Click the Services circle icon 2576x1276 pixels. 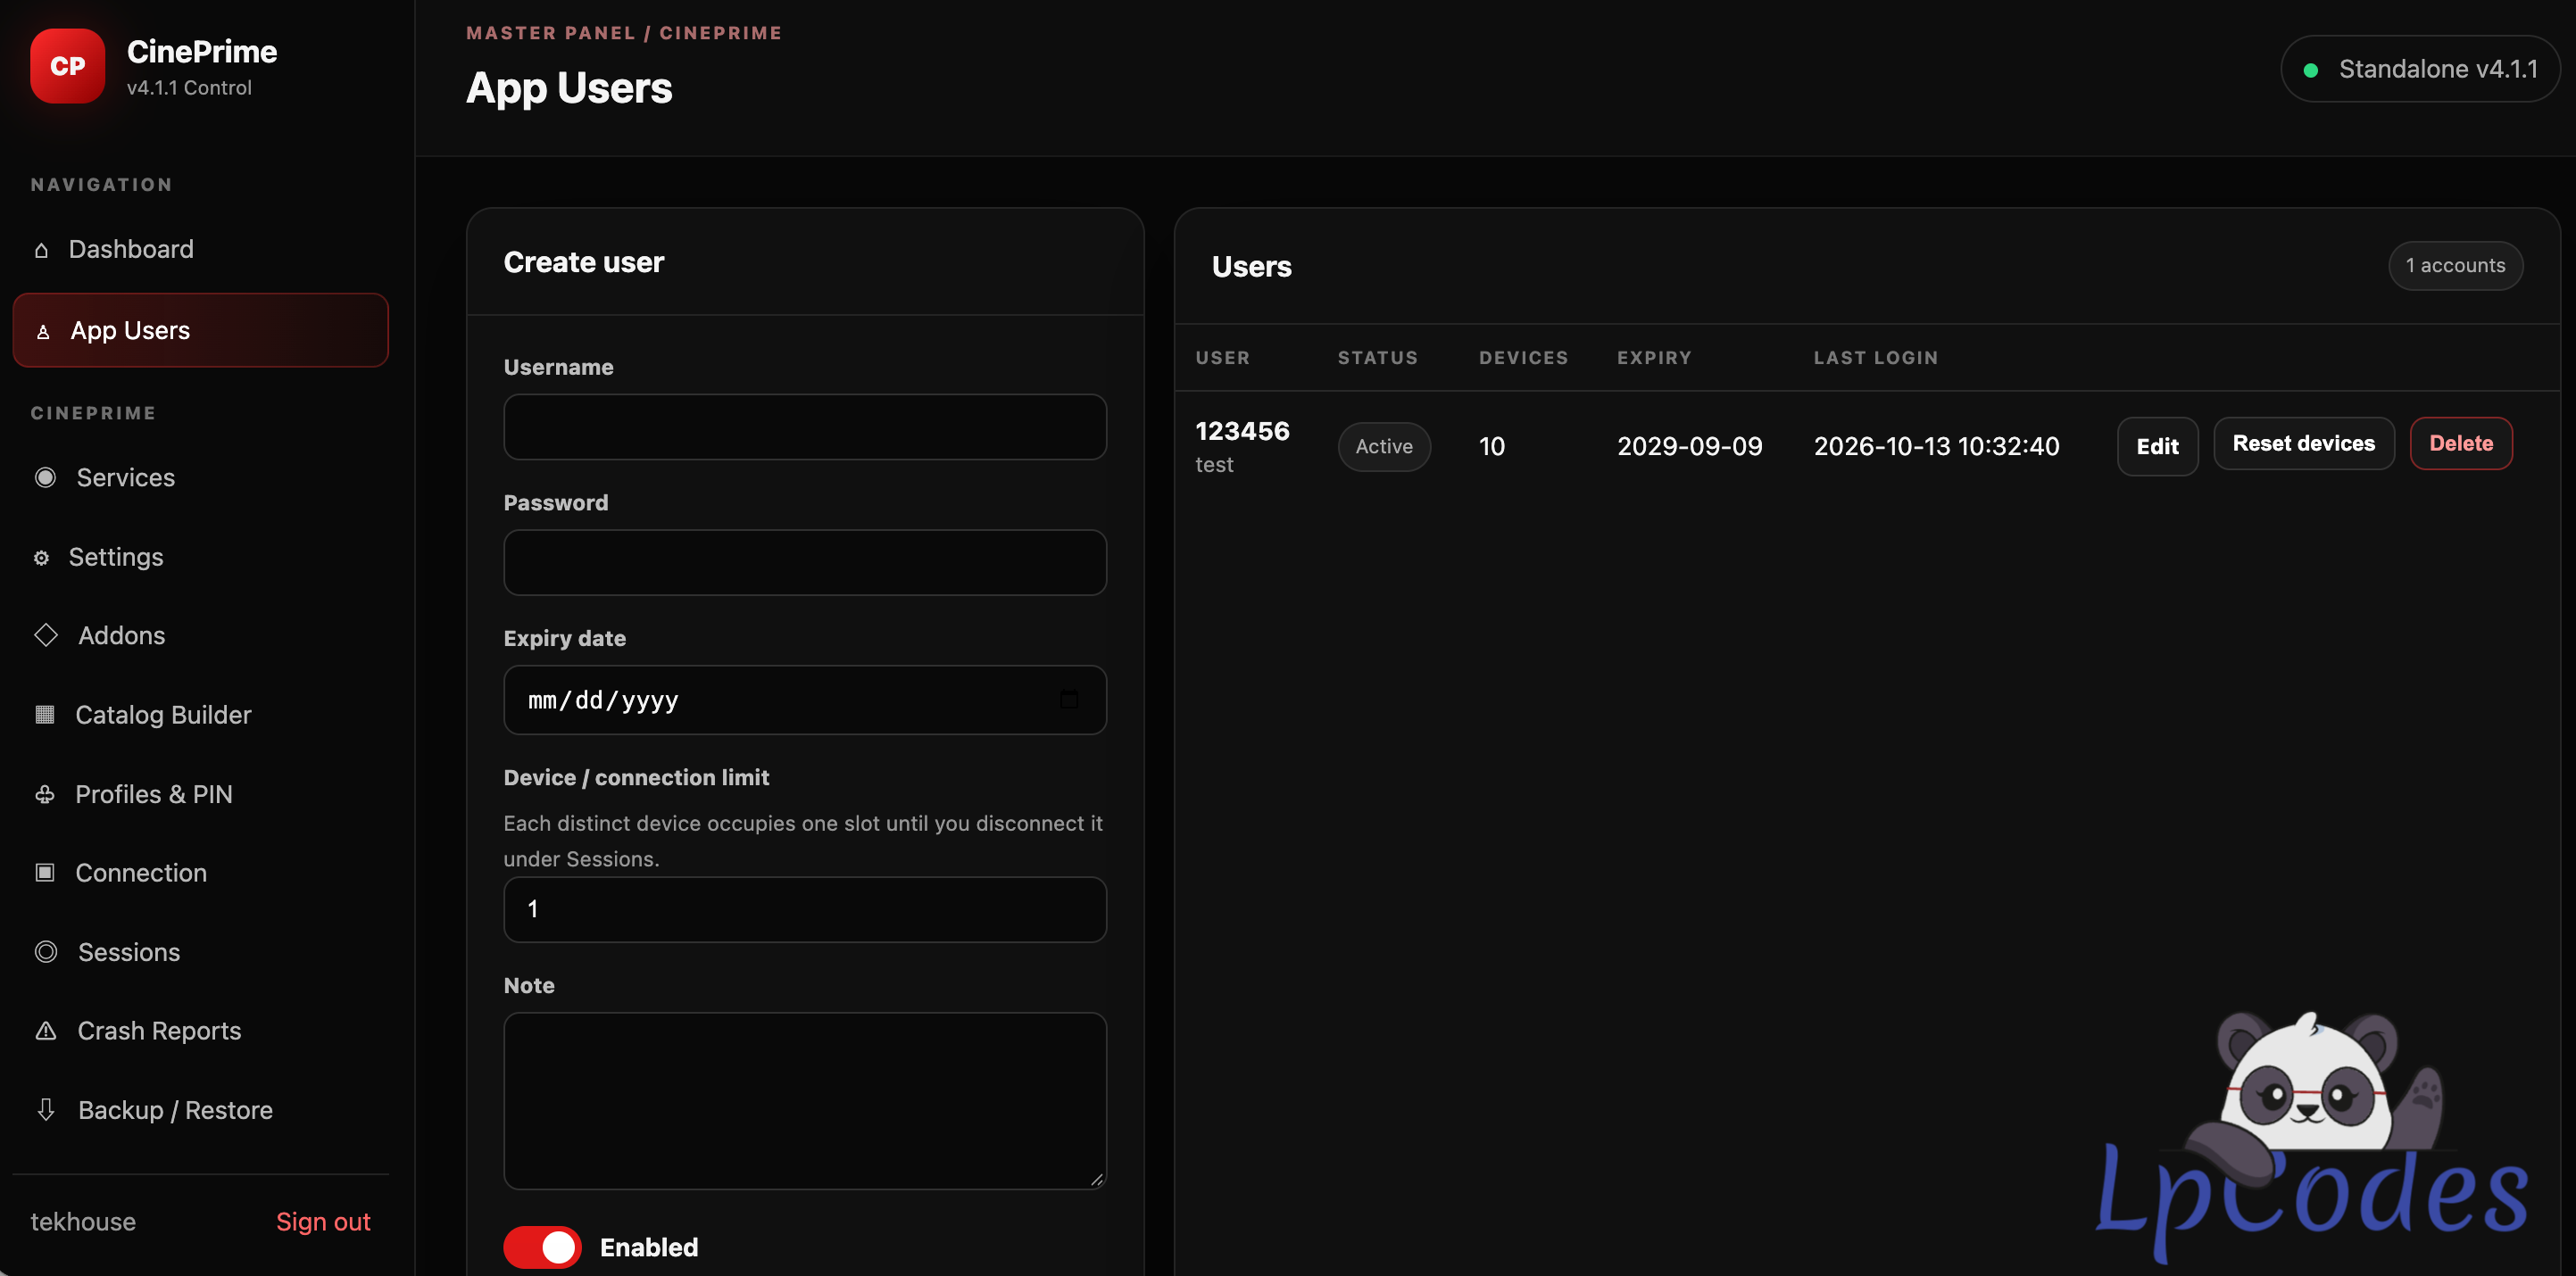coord(45,477)
